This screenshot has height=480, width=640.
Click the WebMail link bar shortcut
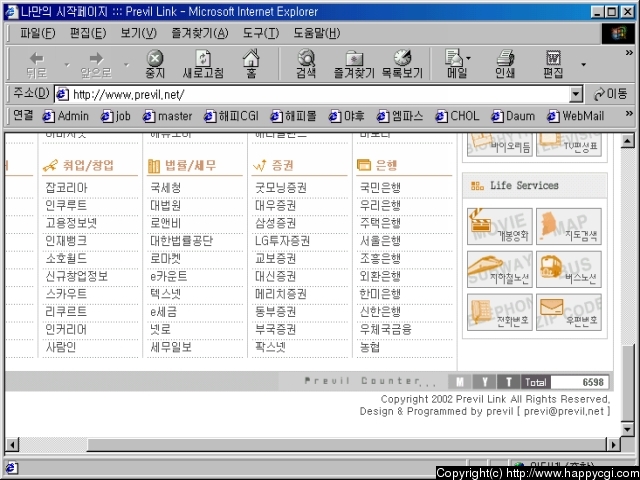(x=576, y=116)
